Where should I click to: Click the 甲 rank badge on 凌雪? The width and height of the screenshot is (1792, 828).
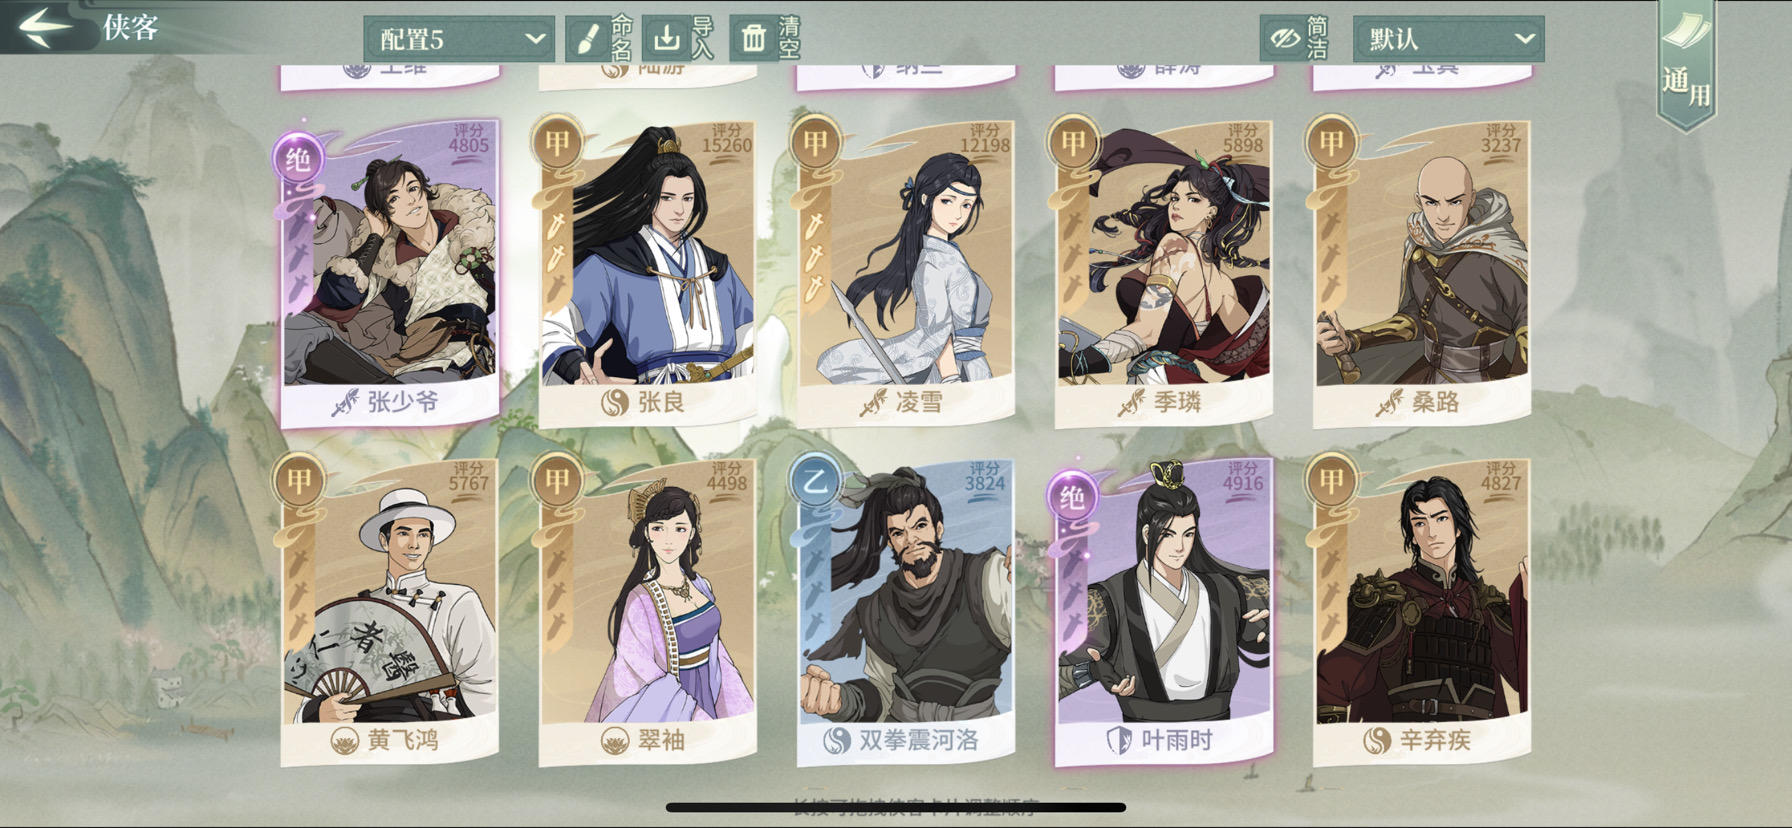(815, 142)
